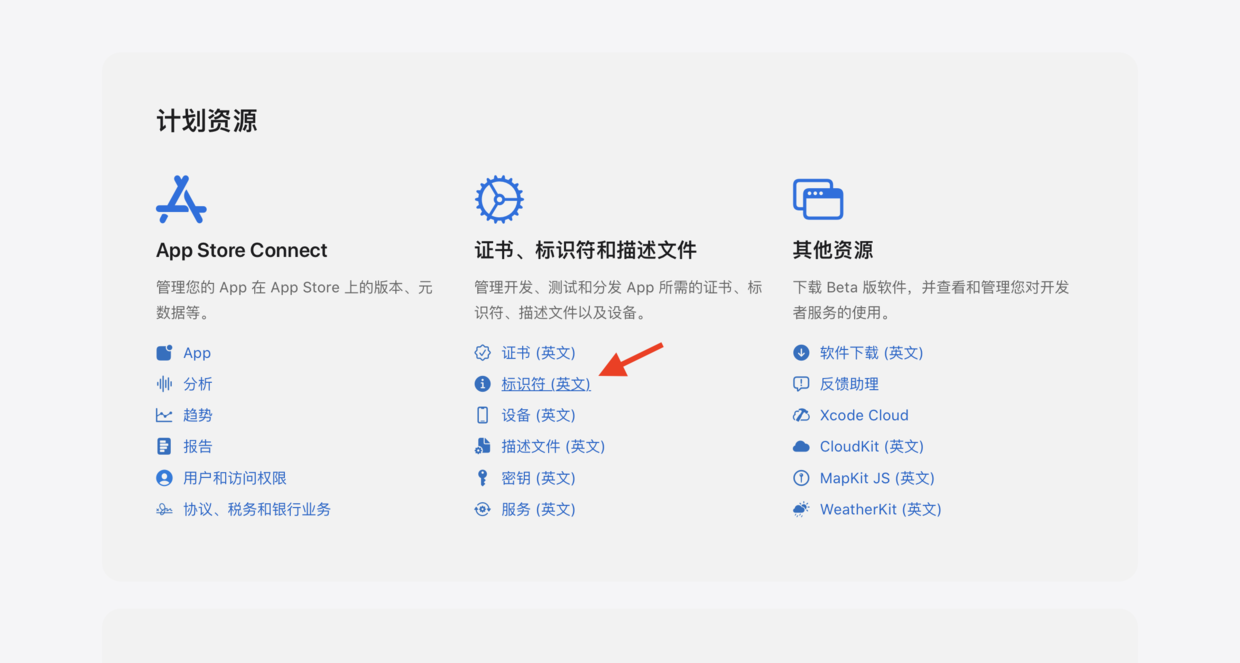Open the MapKit JS (英文) link
This screenshot has height=663, width=1240.
877,478
